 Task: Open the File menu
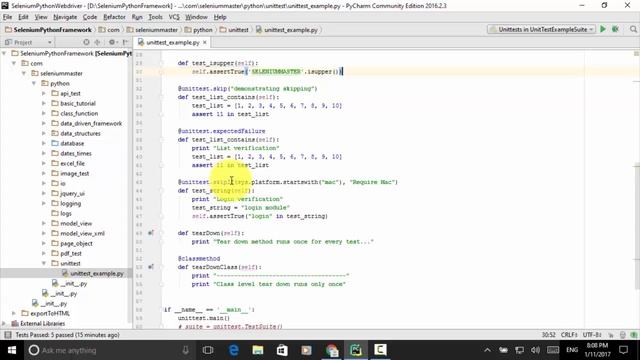click(7, 17)
